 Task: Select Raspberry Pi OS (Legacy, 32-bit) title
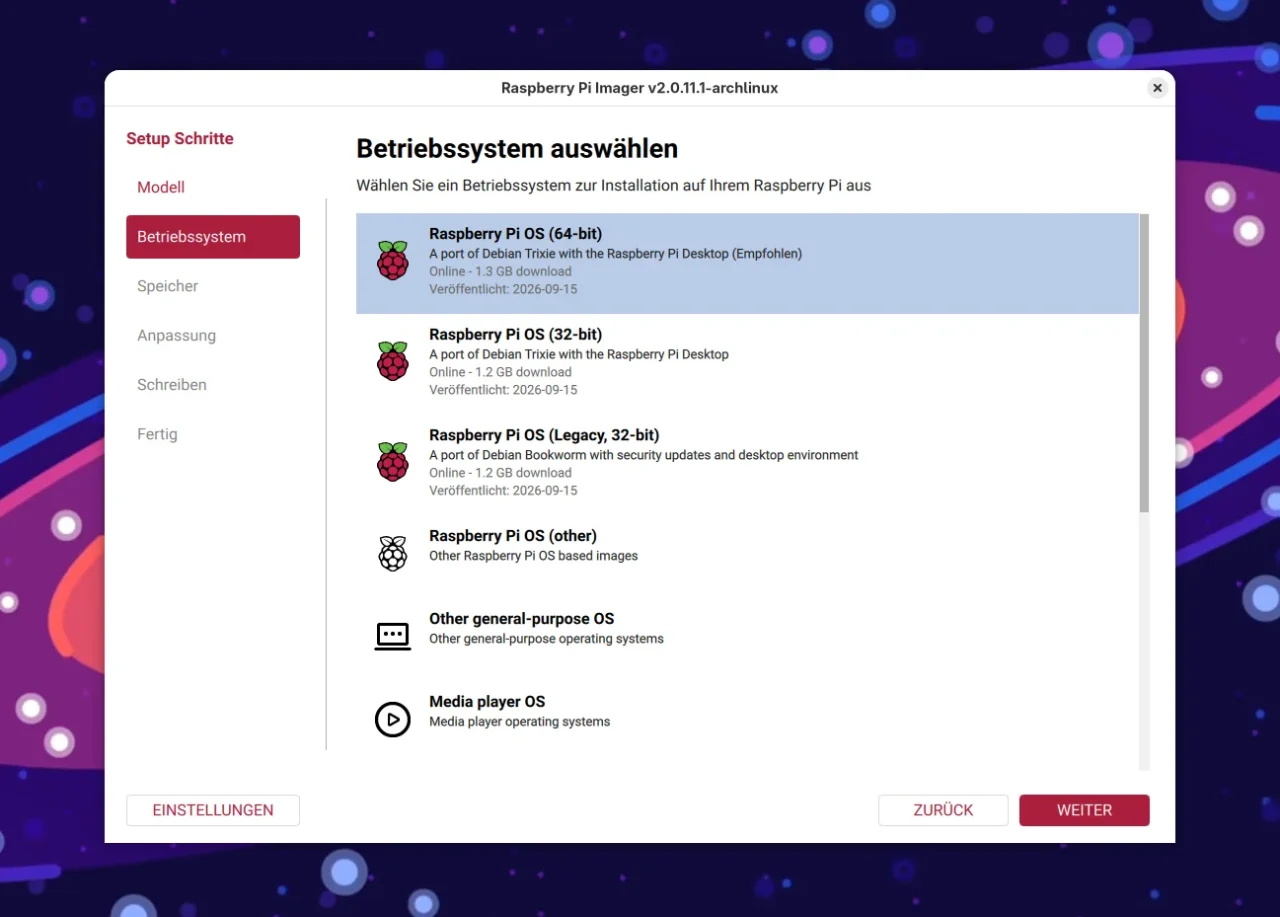(x=544, y=435)
